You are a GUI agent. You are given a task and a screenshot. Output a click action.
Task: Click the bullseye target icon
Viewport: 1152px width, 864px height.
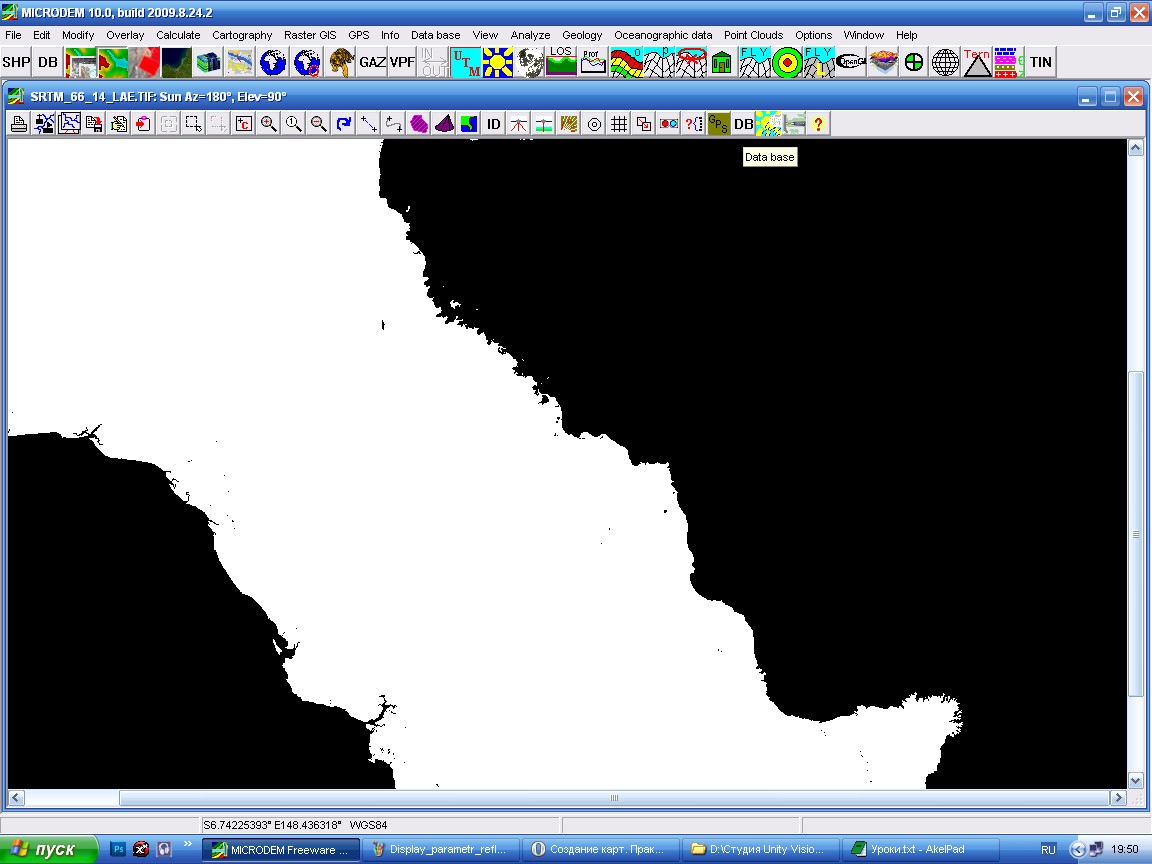click(x=787, y=62)
